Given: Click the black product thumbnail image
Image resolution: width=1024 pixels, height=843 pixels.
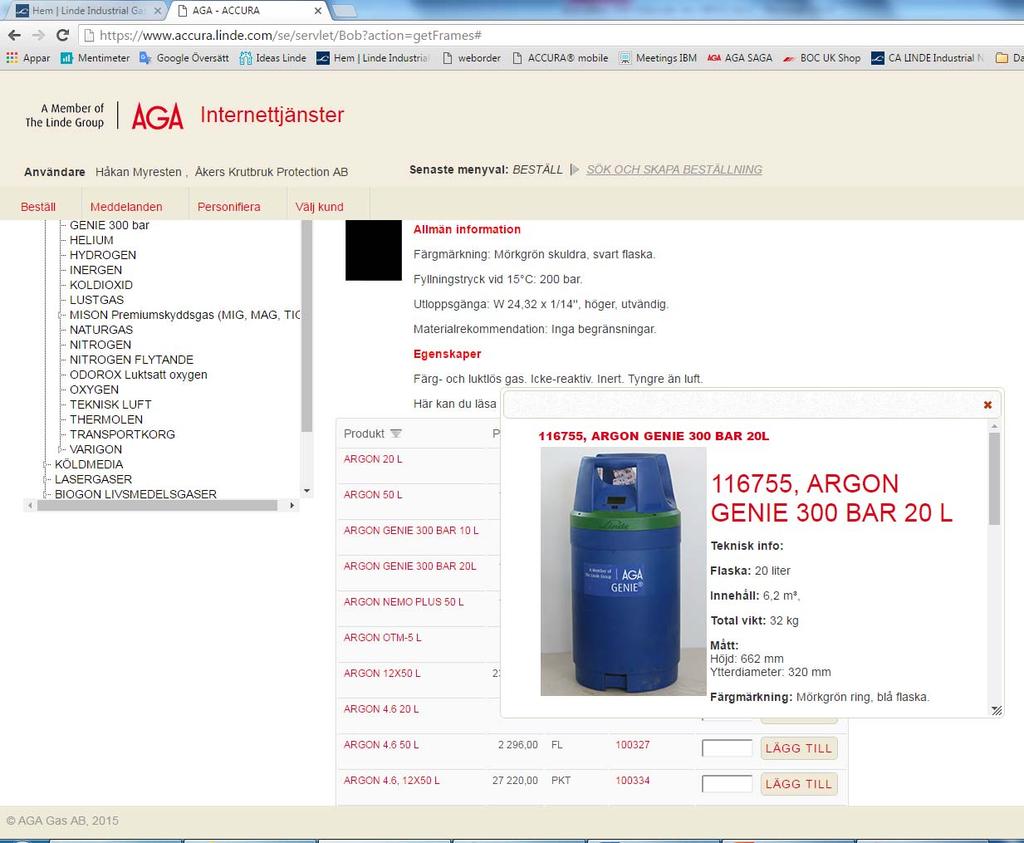Looking at the screenshot, I should point(374,250).
